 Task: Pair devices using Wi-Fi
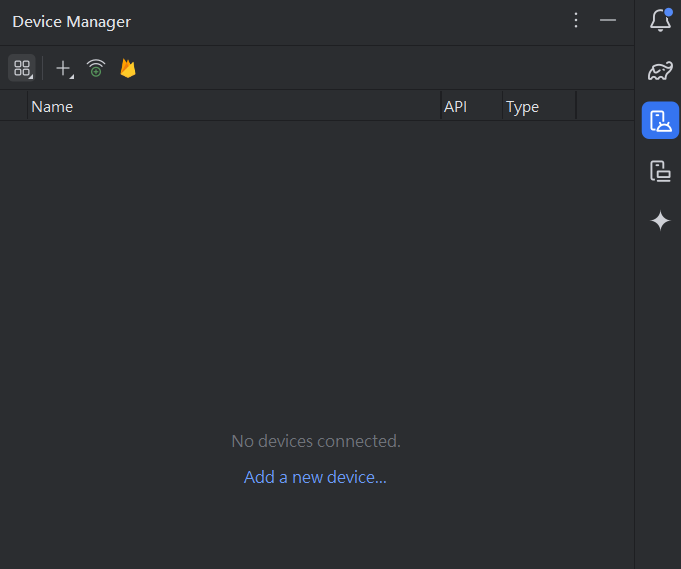click(x=96, y=68)
